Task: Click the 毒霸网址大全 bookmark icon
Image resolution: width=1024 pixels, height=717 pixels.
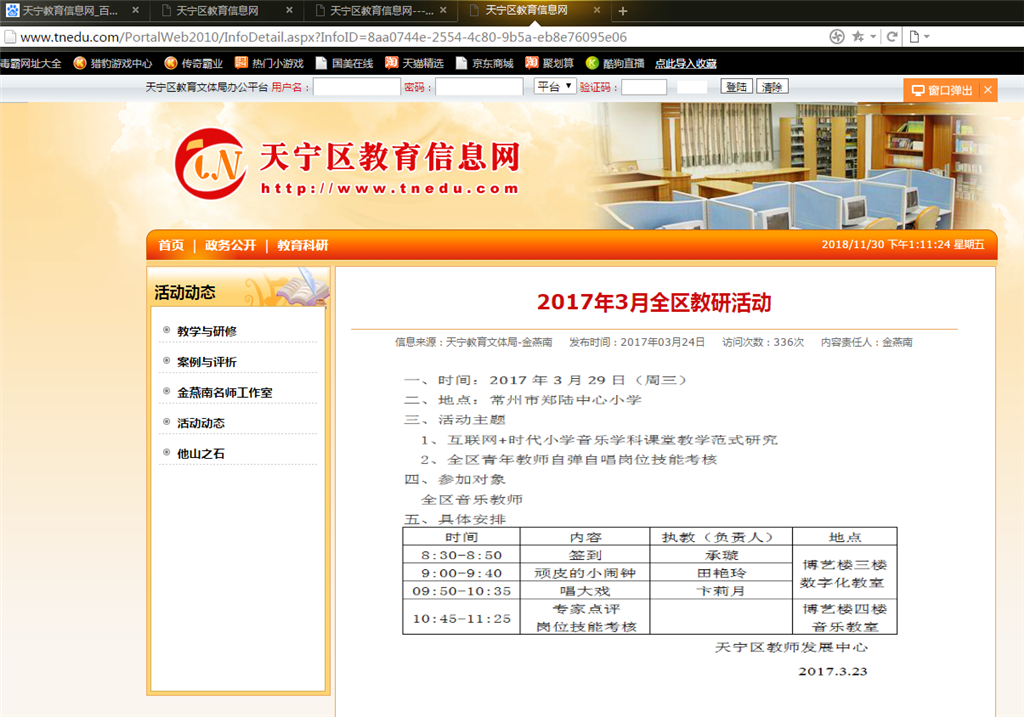Action: 32,62
